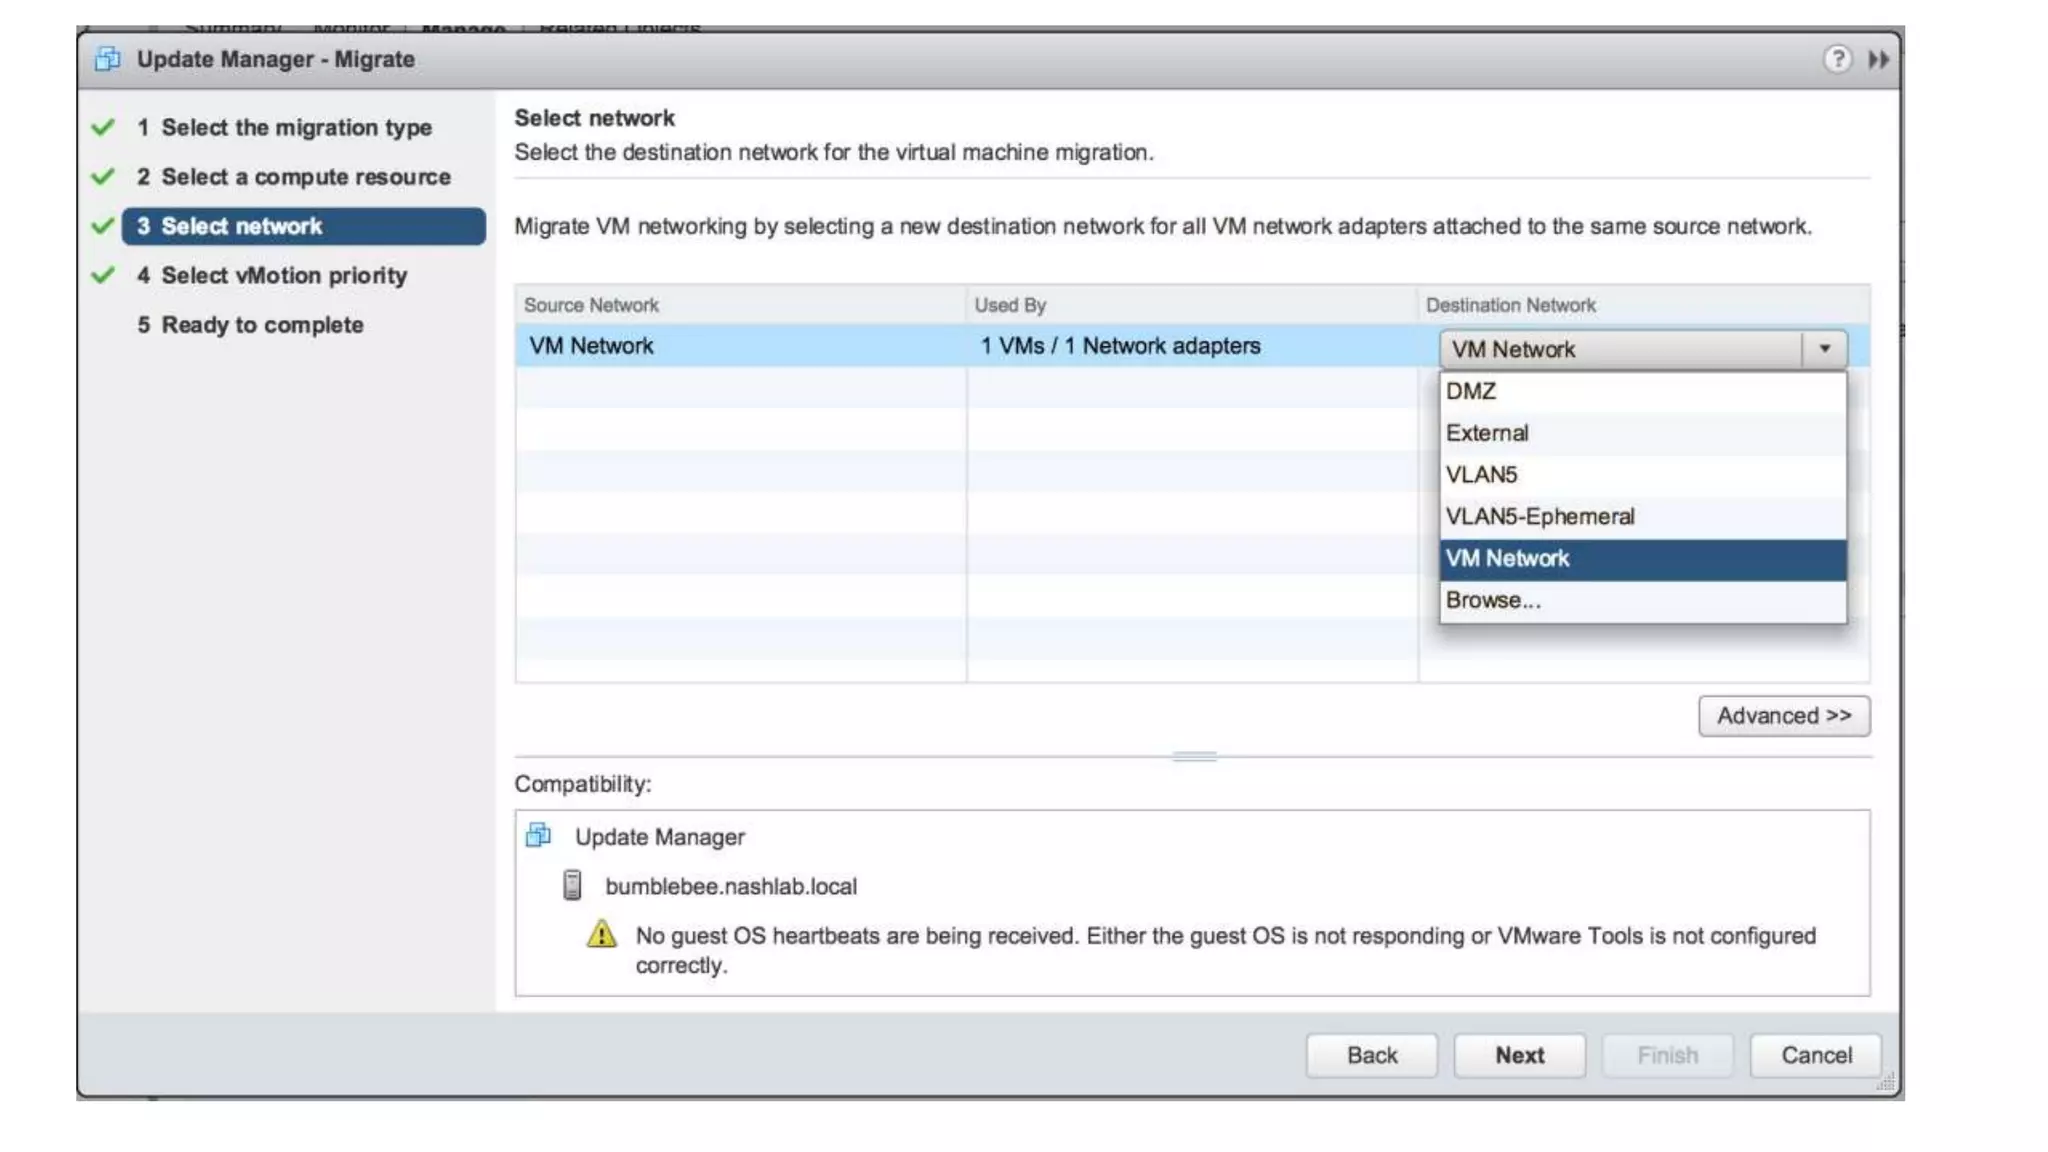Go to step 1 Select the migration type
Image resolution: width=2048 pixels, height=1152 pixels.
pyautogui.click(x=296, y=128)
